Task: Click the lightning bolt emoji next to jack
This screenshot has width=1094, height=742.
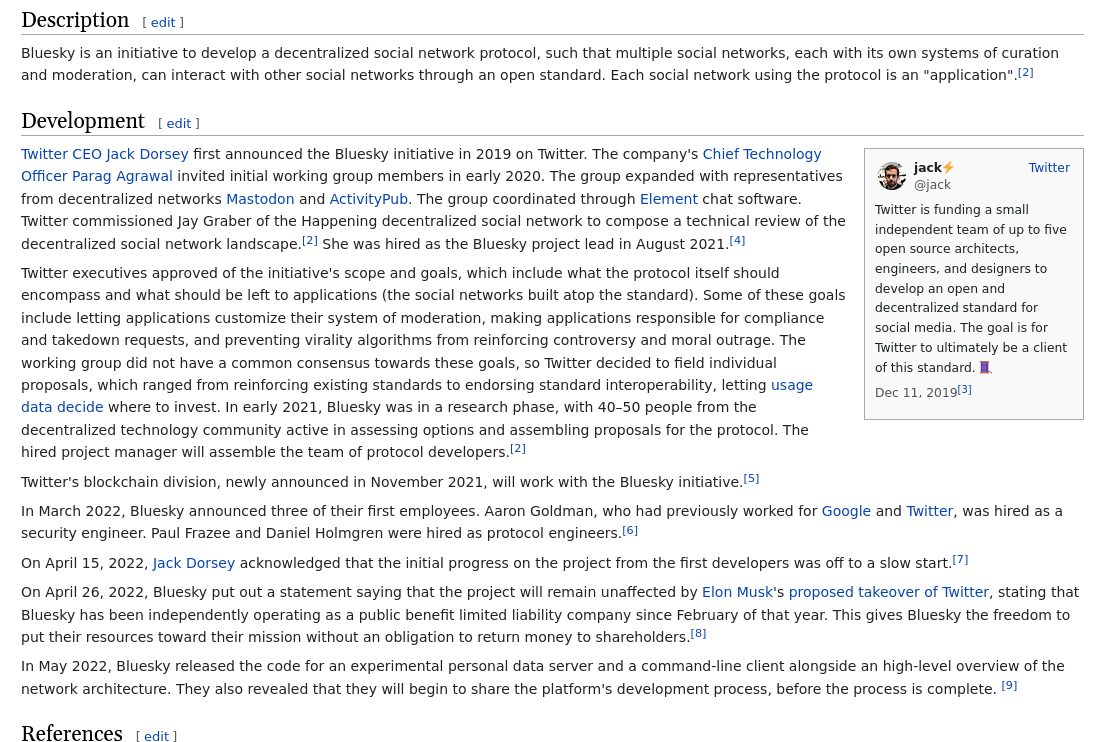Action: click(948, 168)
